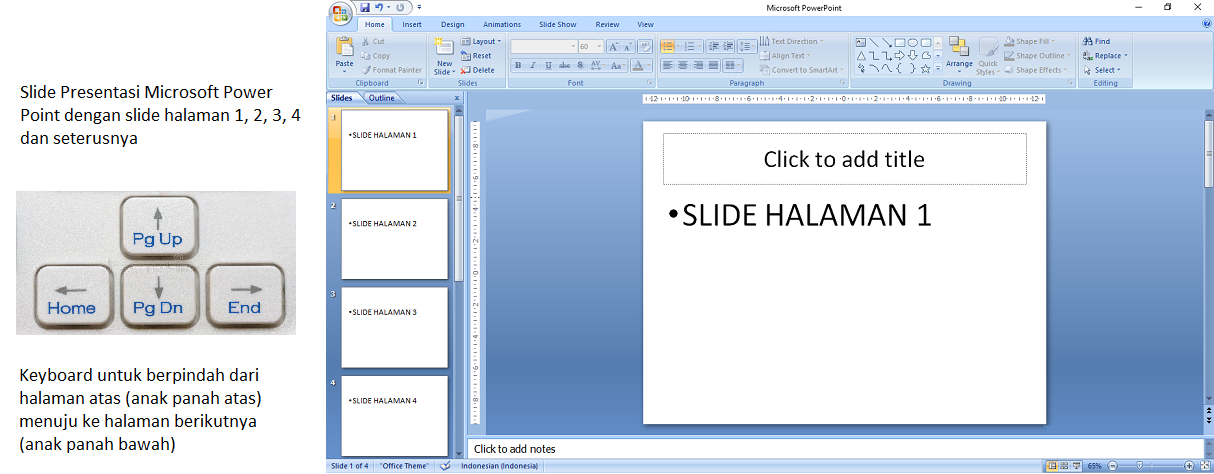Screen dimensions: 1214x474
Task: Toggle bullet list button
Action: click(667, 46)
